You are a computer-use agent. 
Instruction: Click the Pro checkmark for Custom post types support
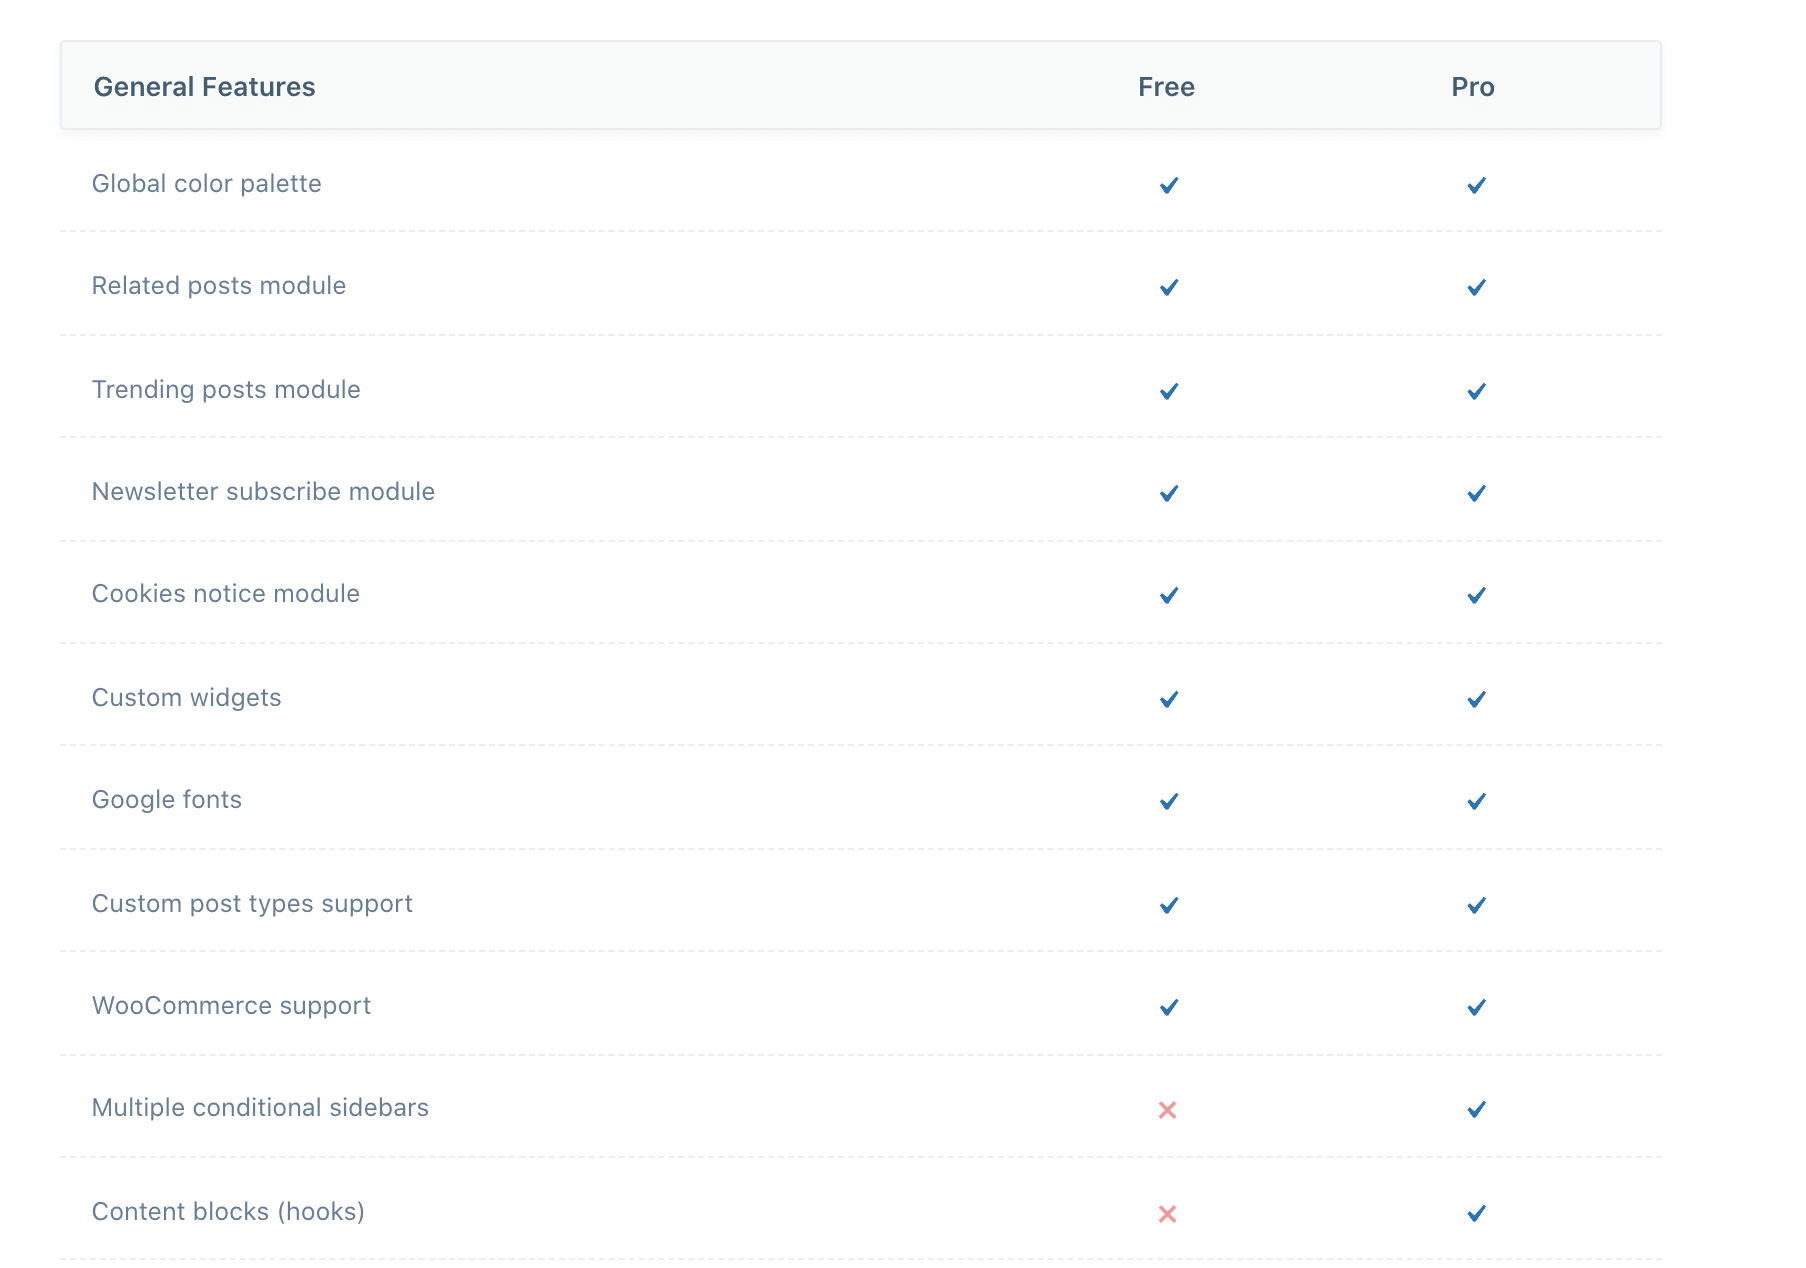click(1475, 905)
